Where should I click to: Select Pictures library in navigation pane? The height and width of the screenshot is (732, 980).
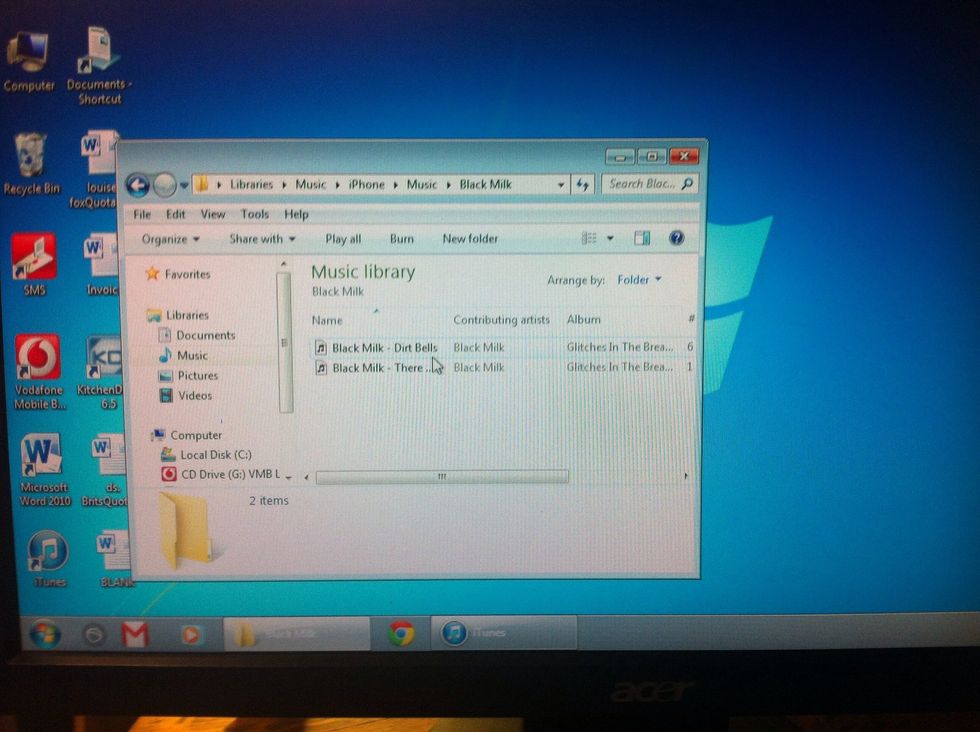189,375
